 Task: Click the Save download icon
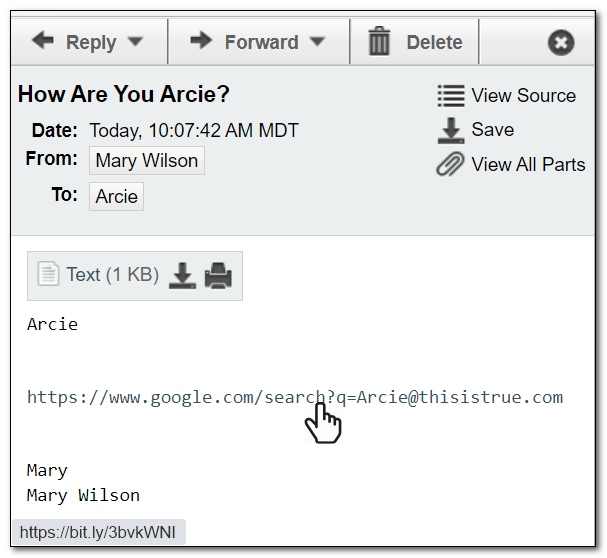click(x=451, y=130)
